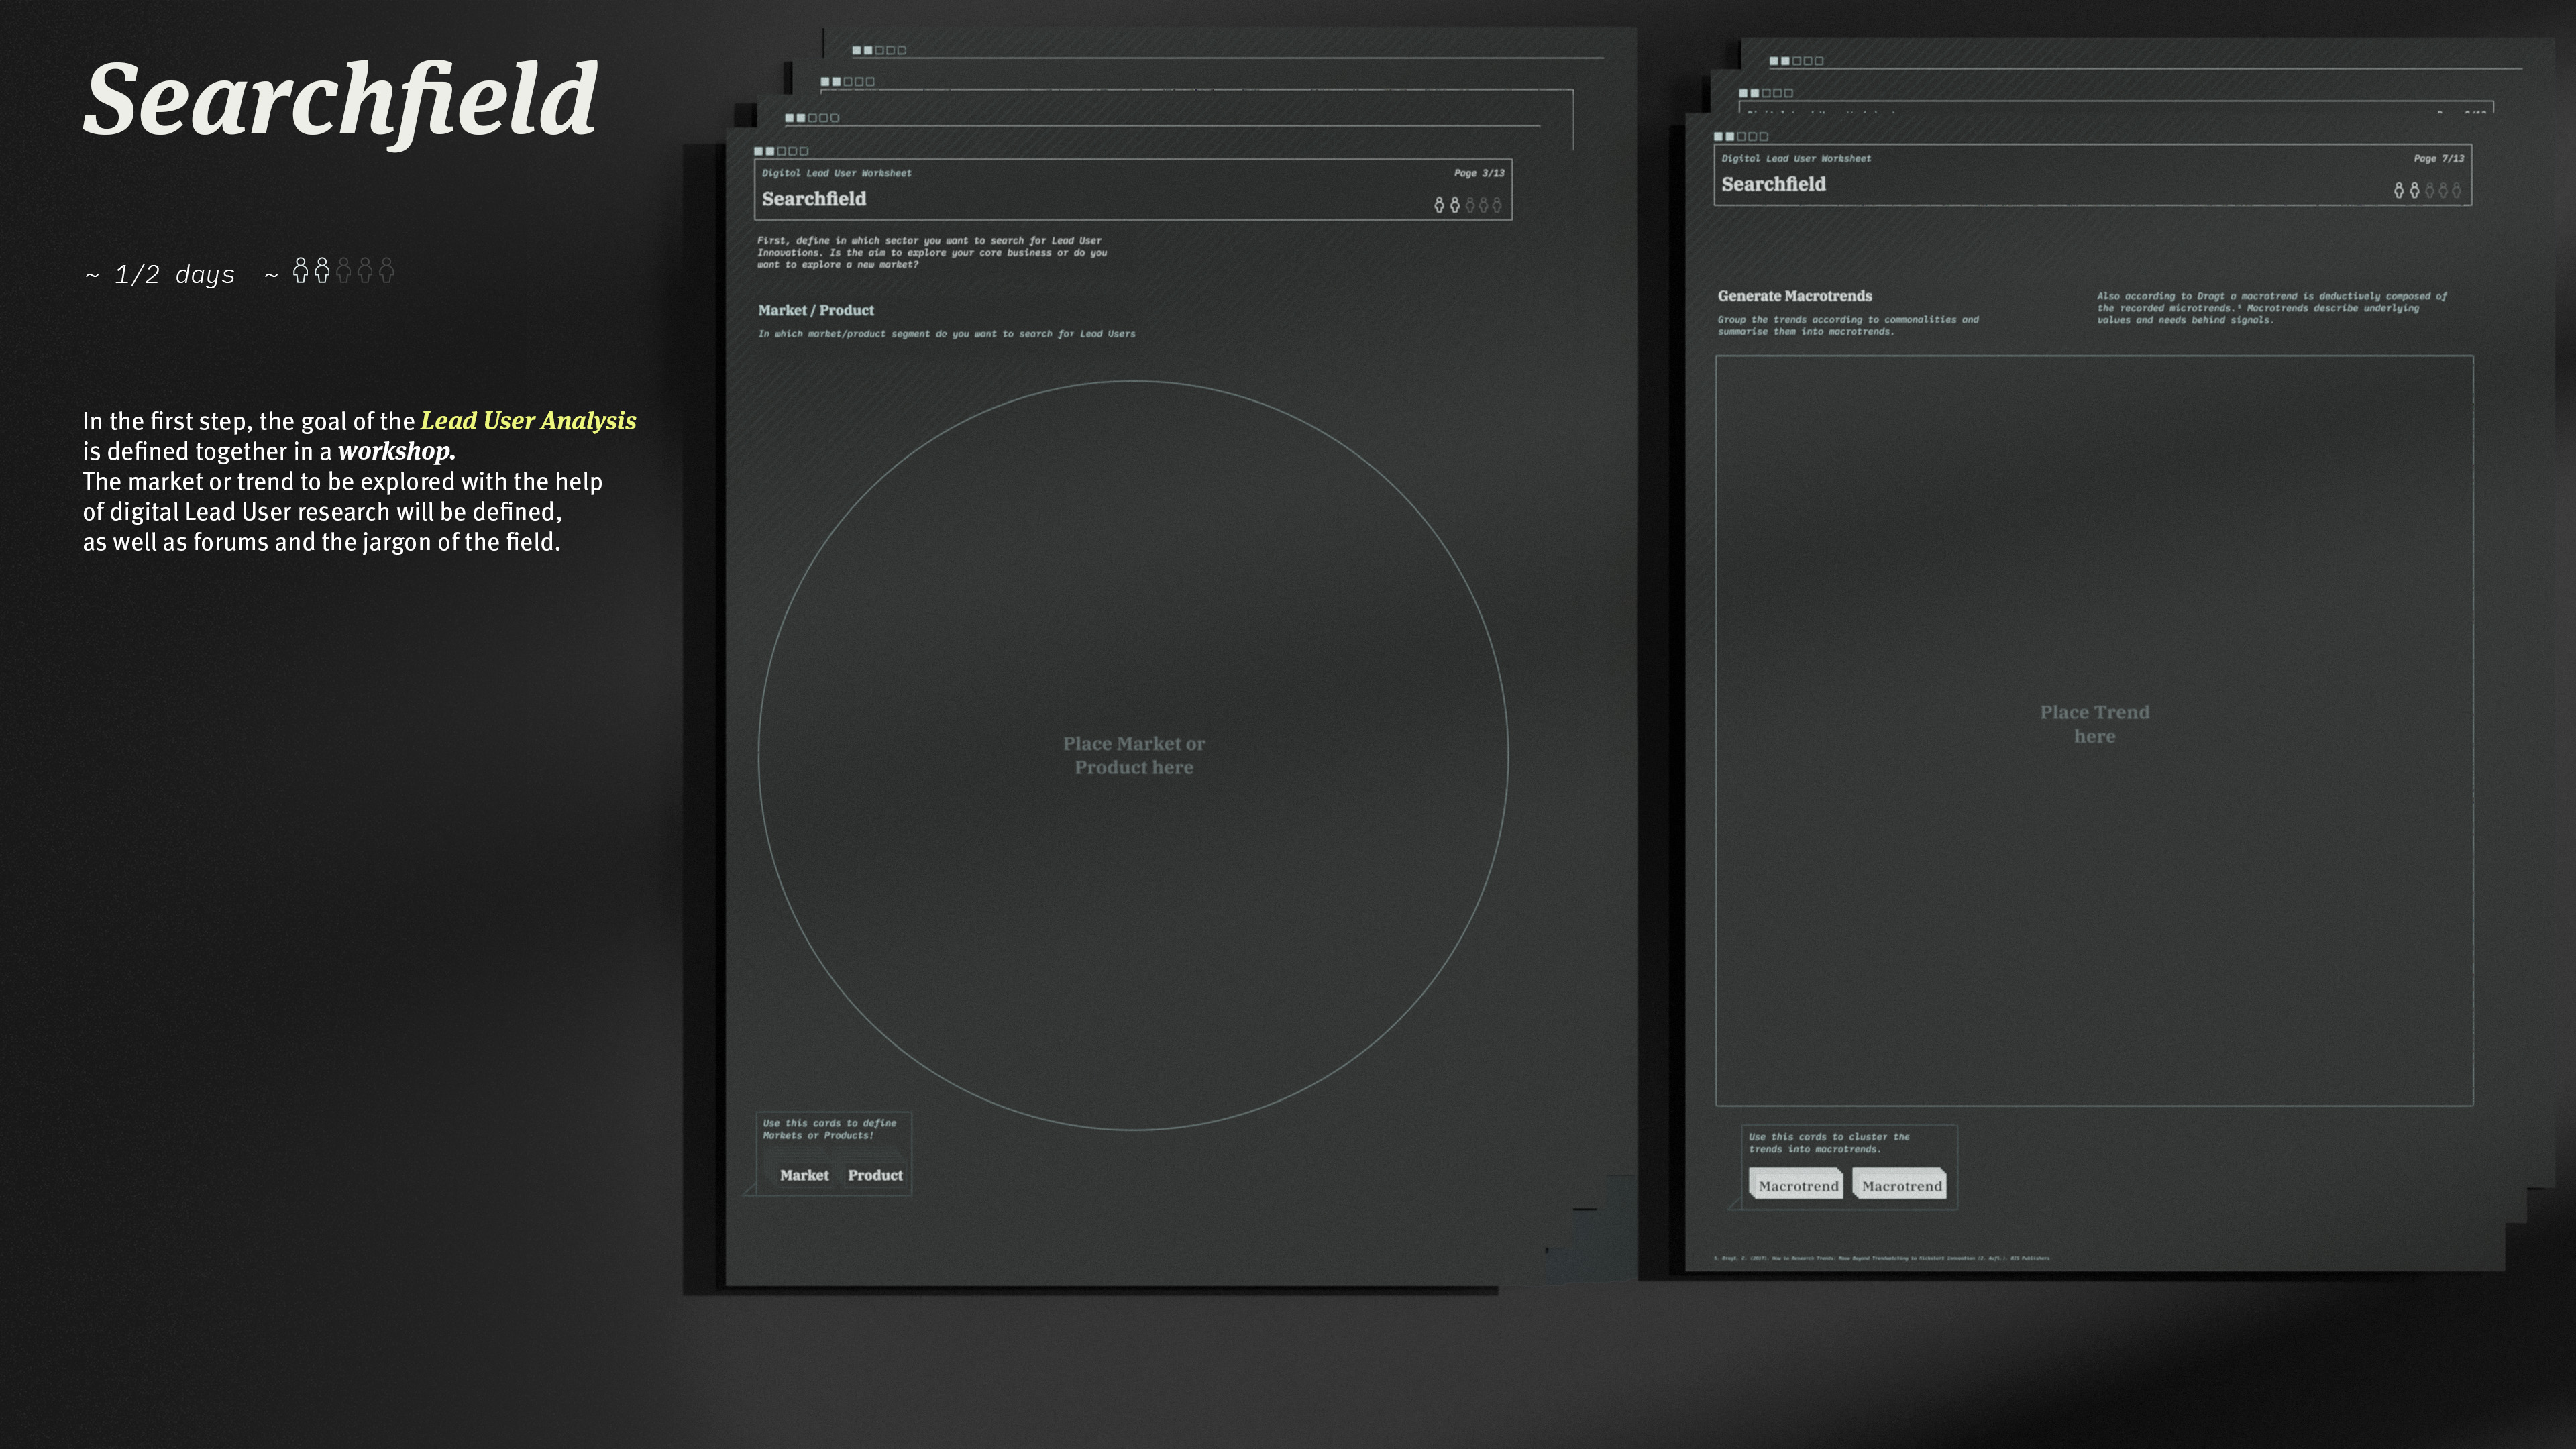
Task: Select the Product card
Action: point(875,1175)
